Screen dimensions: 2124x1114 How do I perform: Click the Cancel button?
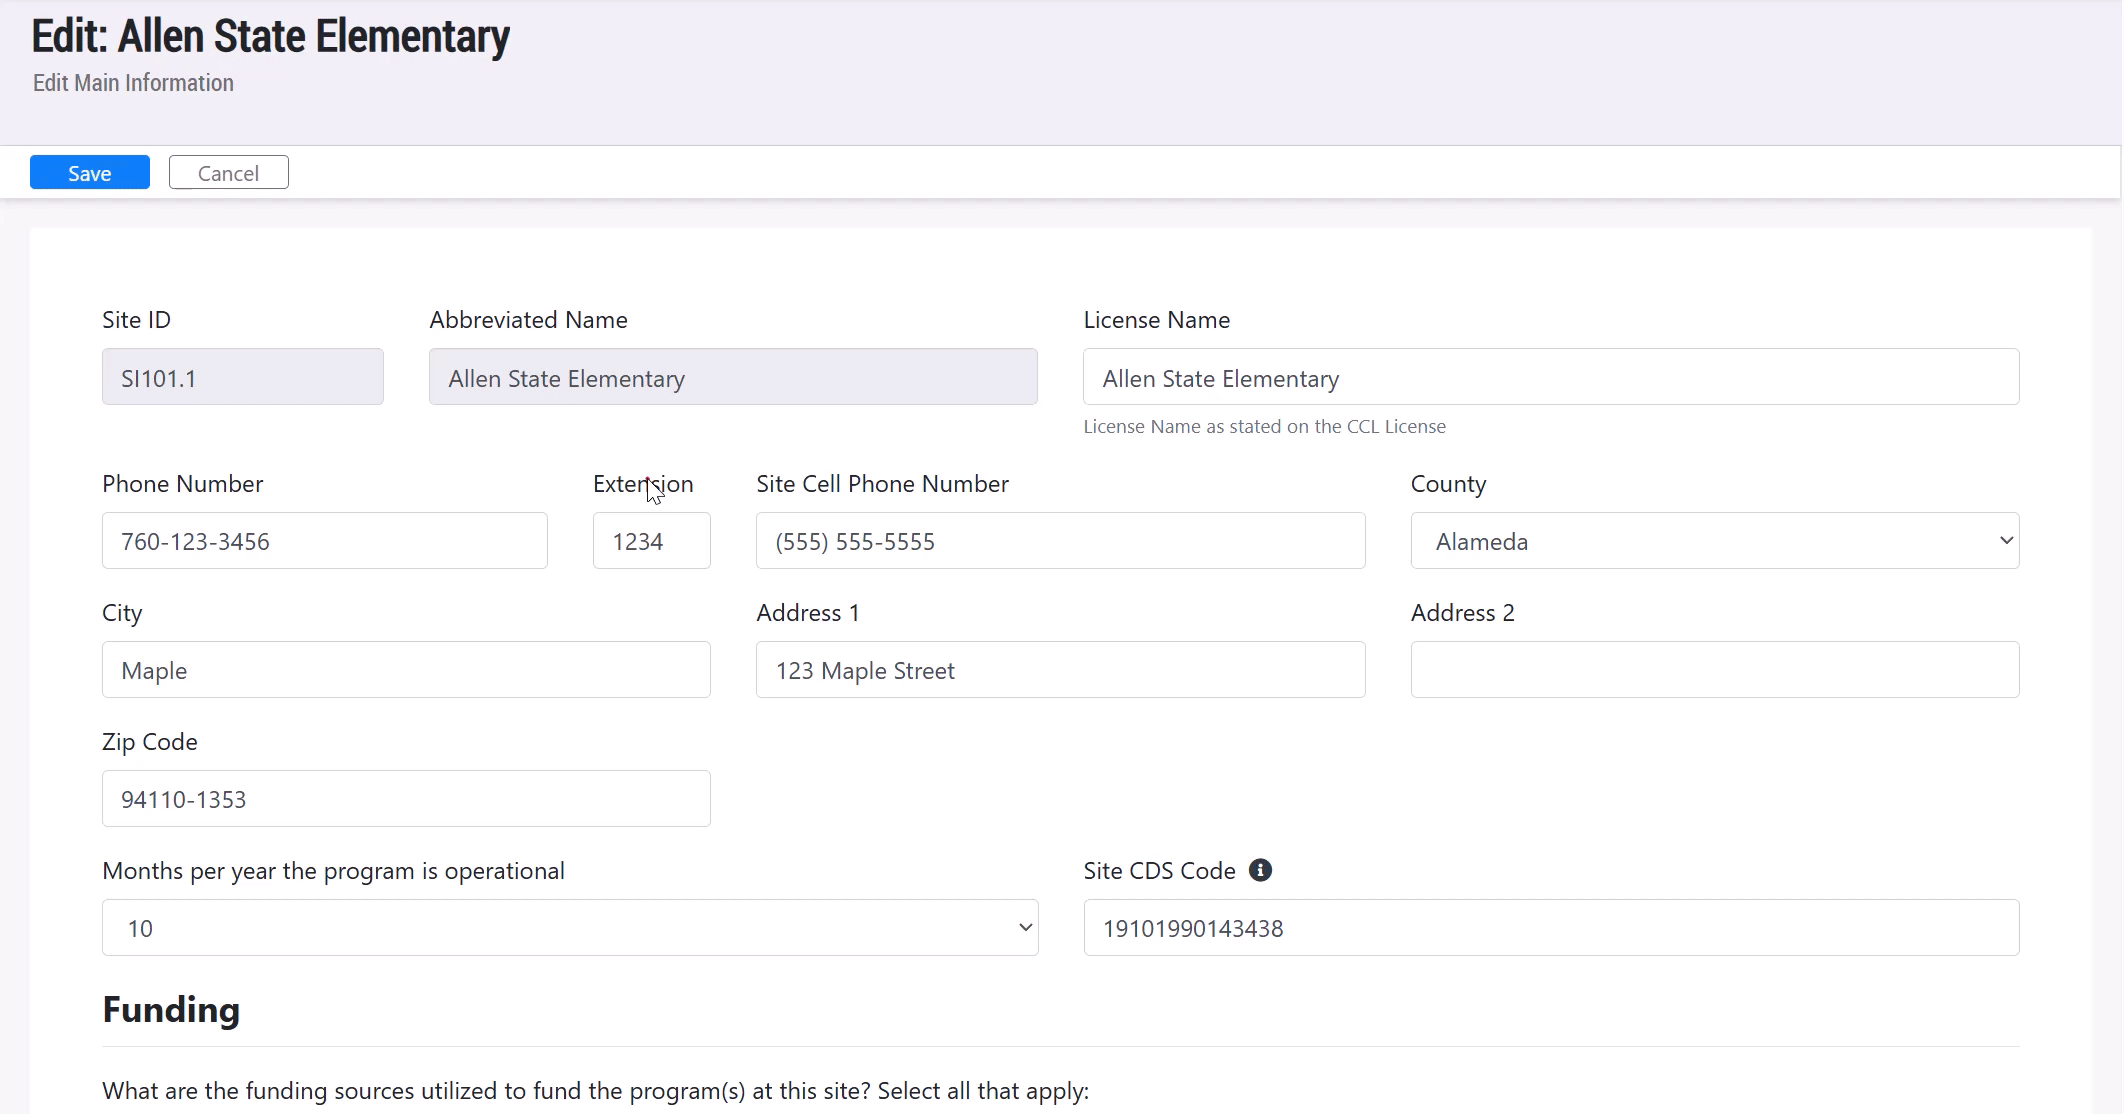(228, 173)
